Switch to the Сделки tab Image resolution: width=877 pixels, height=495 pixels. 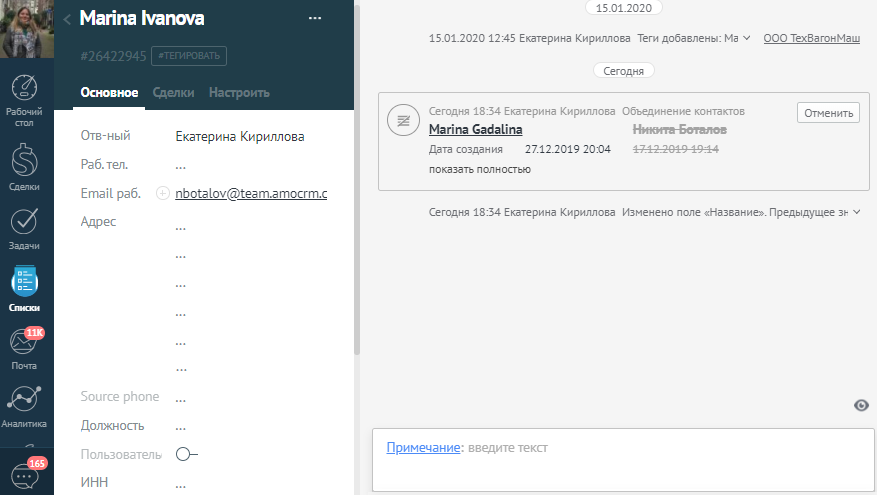tap(173, 93)
